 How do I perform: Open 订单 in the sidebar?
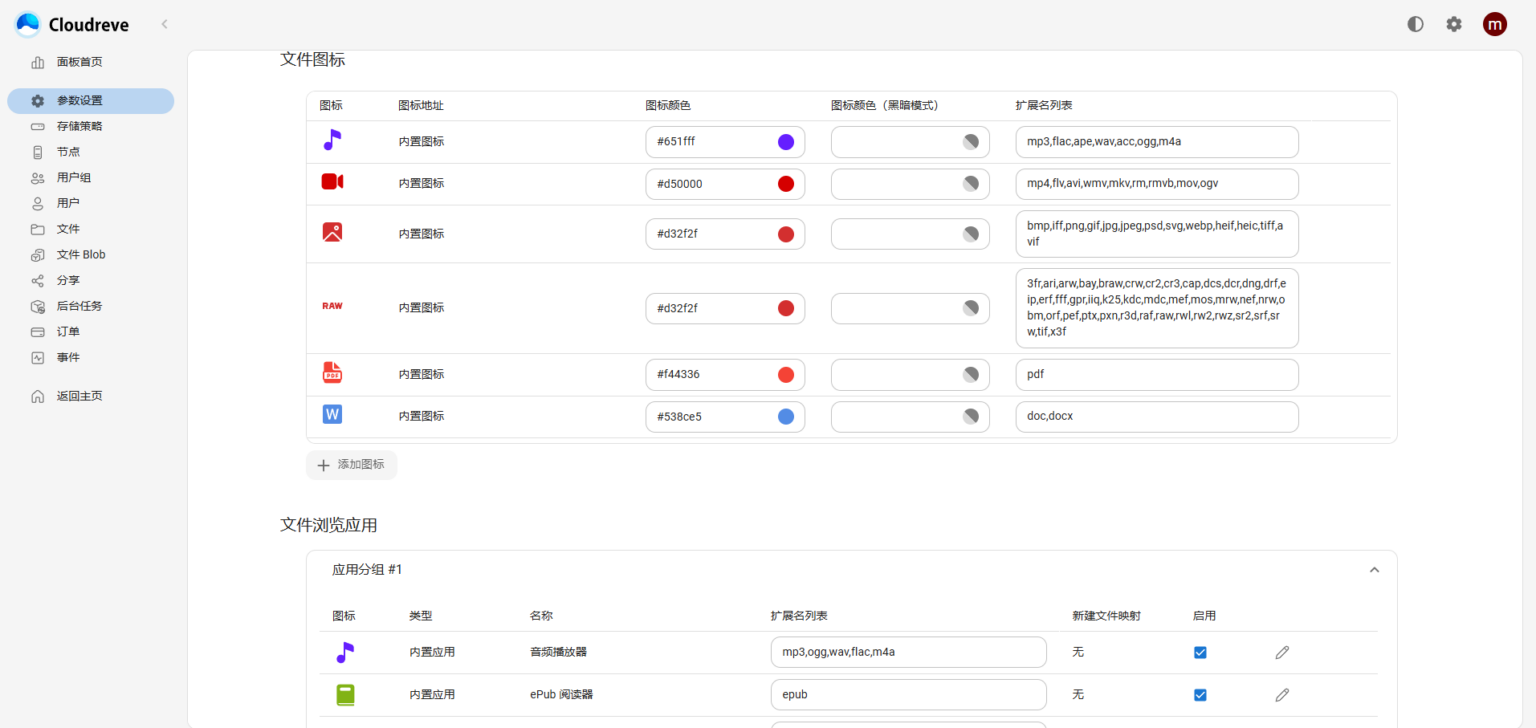90,331
